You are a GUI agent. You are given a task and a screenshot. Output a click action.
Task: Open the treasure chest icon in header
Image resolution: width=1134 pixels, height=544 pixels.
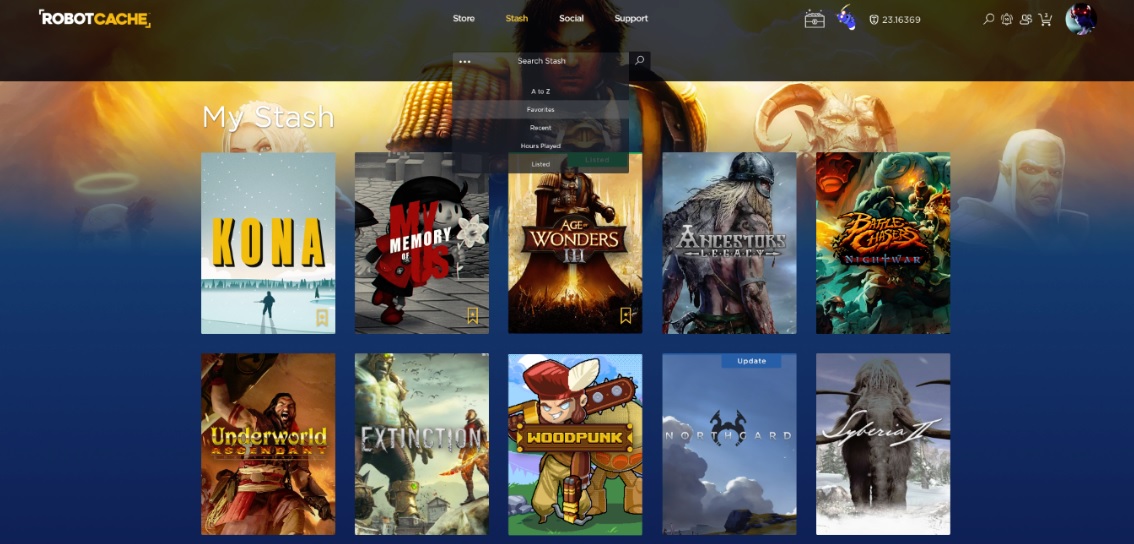pos(814,20)
